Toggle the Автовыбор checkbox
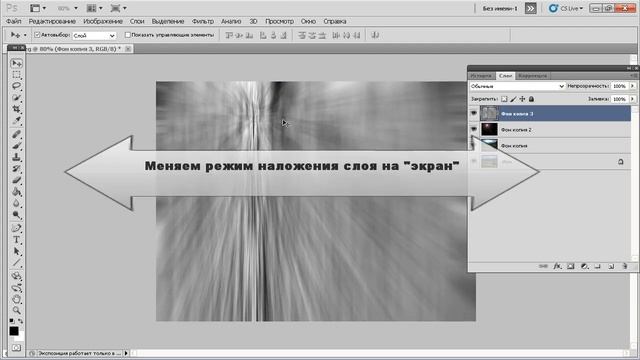The image size is (640, 360). click(x=37, y=35)
